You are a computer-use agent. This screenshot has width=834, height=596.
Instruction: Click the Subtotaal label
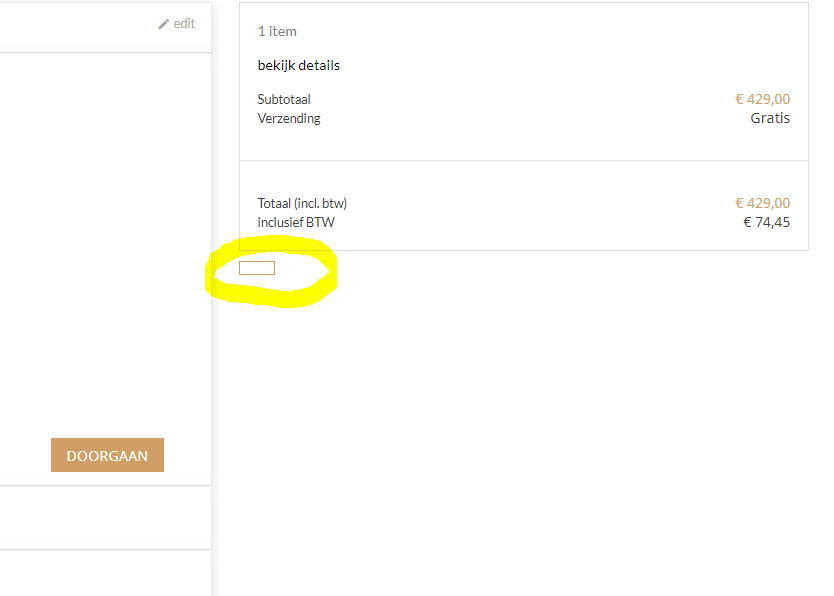point(284,99)
